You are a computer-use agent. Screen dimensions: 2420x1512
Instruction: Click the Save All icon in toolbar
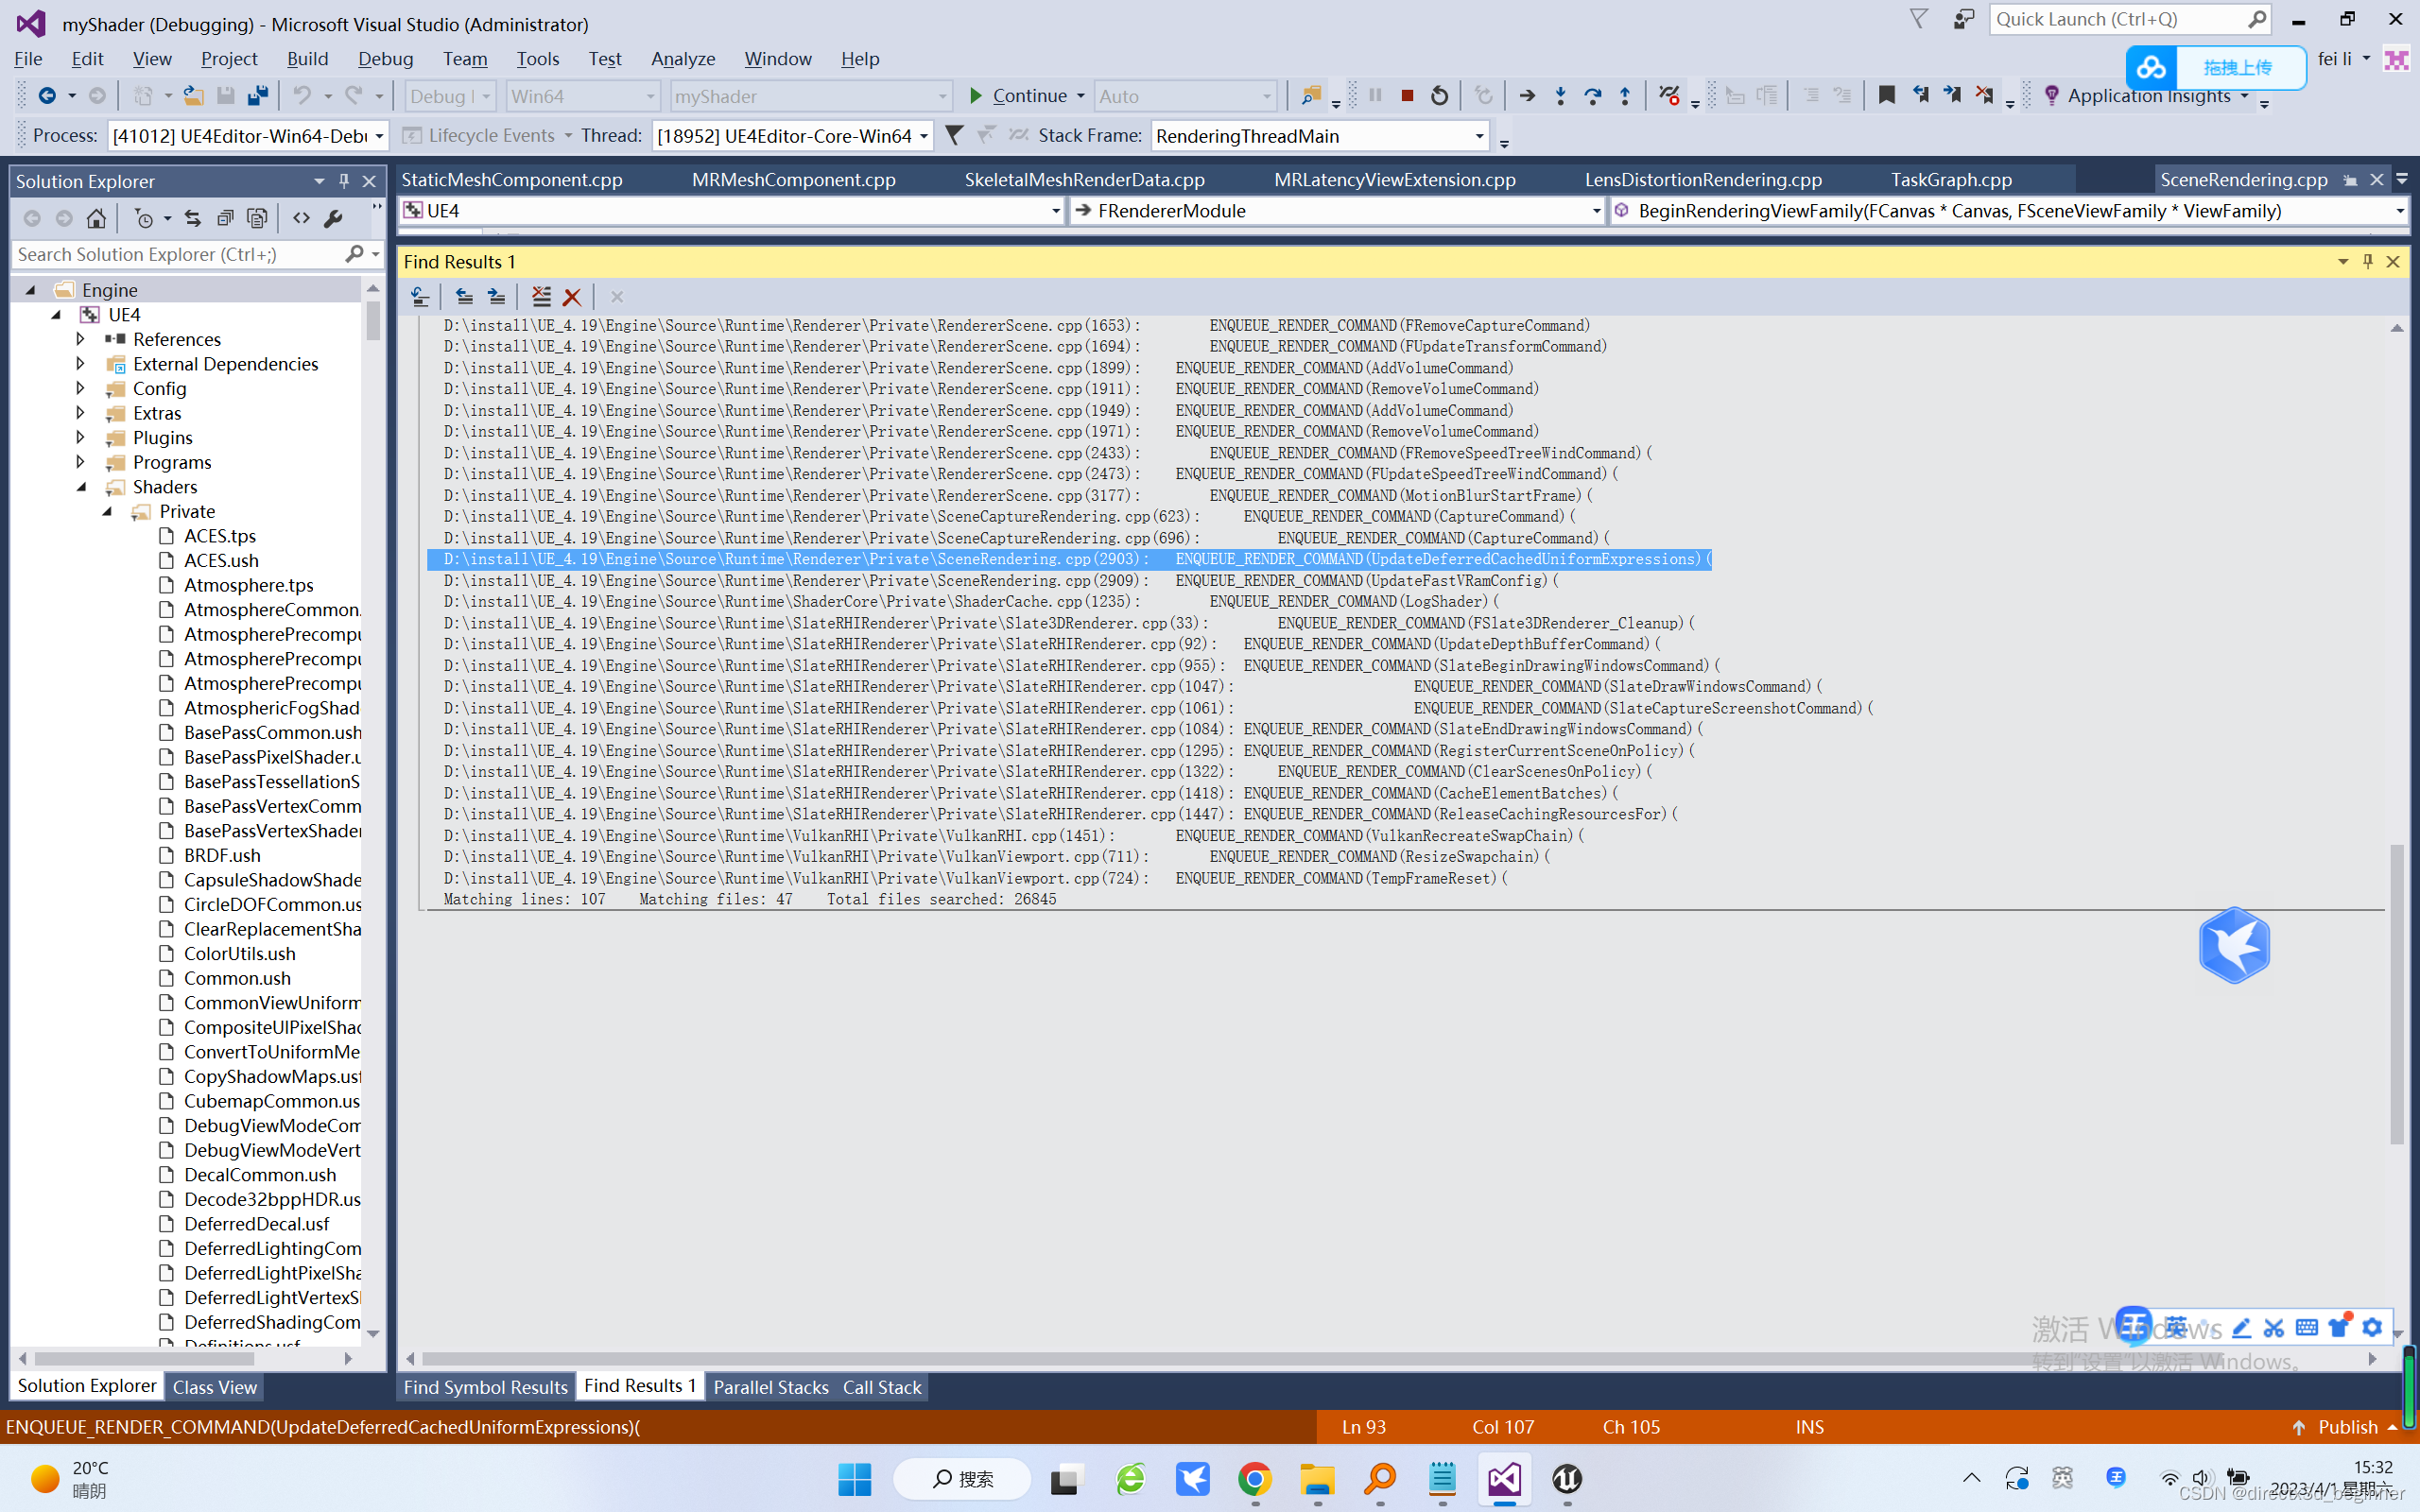tap(257, 96)
